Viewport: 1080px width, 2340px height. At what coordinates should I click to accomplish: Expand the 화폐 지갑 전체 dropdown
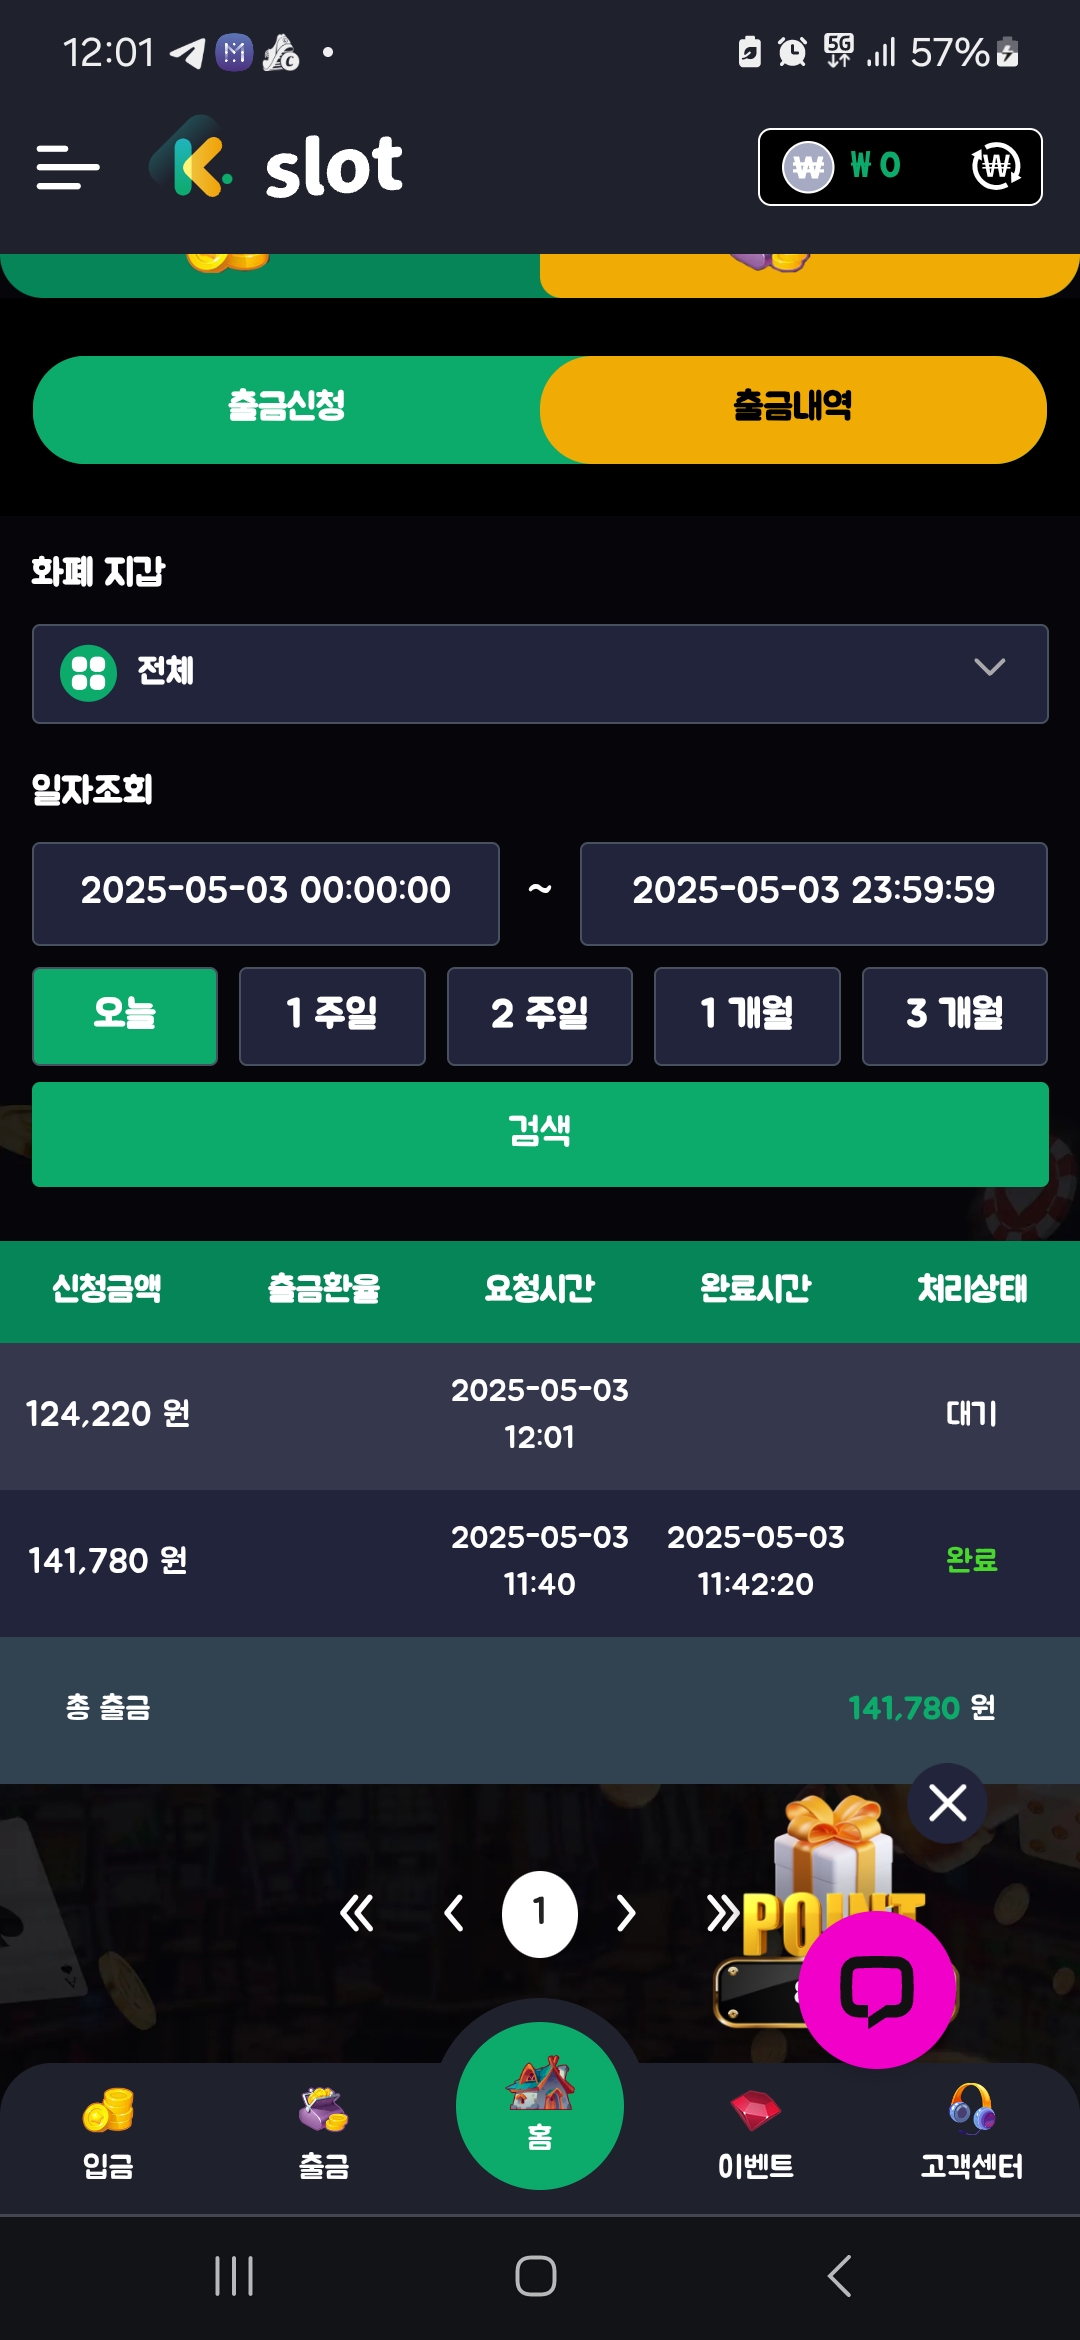coord(540,673)
